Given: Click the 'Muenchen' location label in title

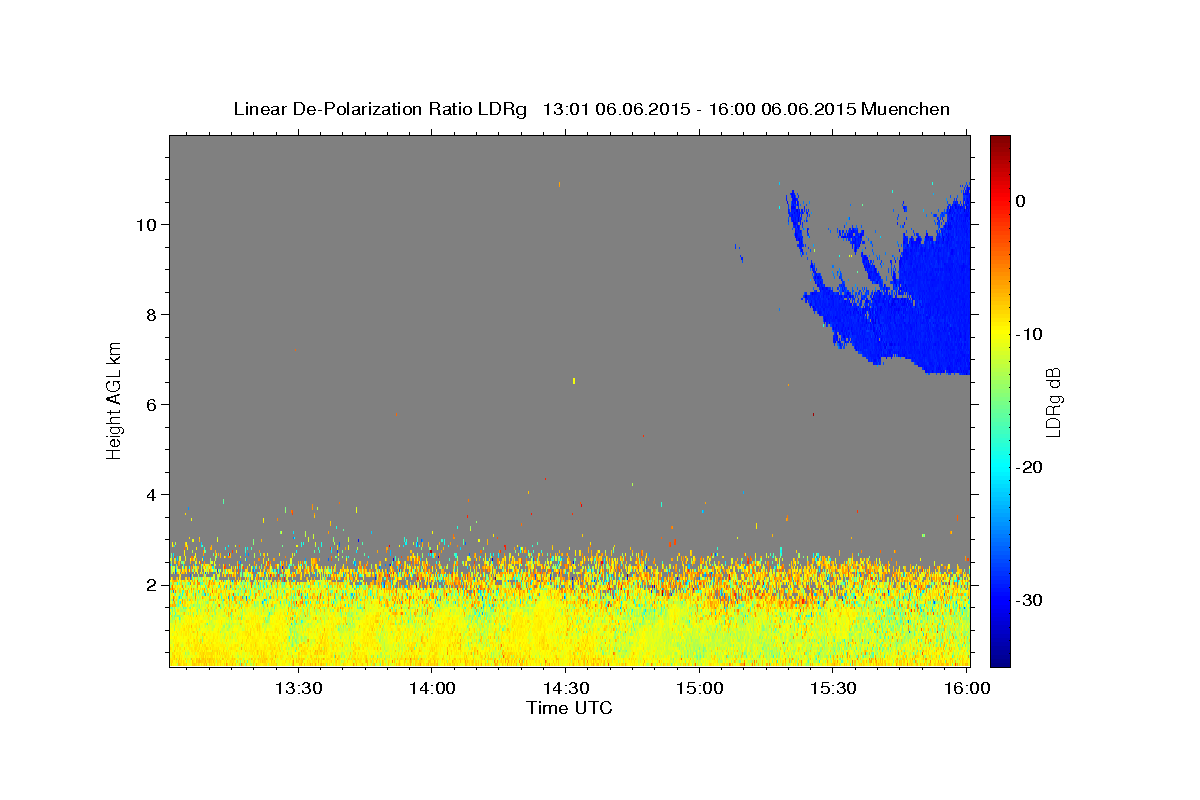Looking at the screenshot, I should [906, 109].
